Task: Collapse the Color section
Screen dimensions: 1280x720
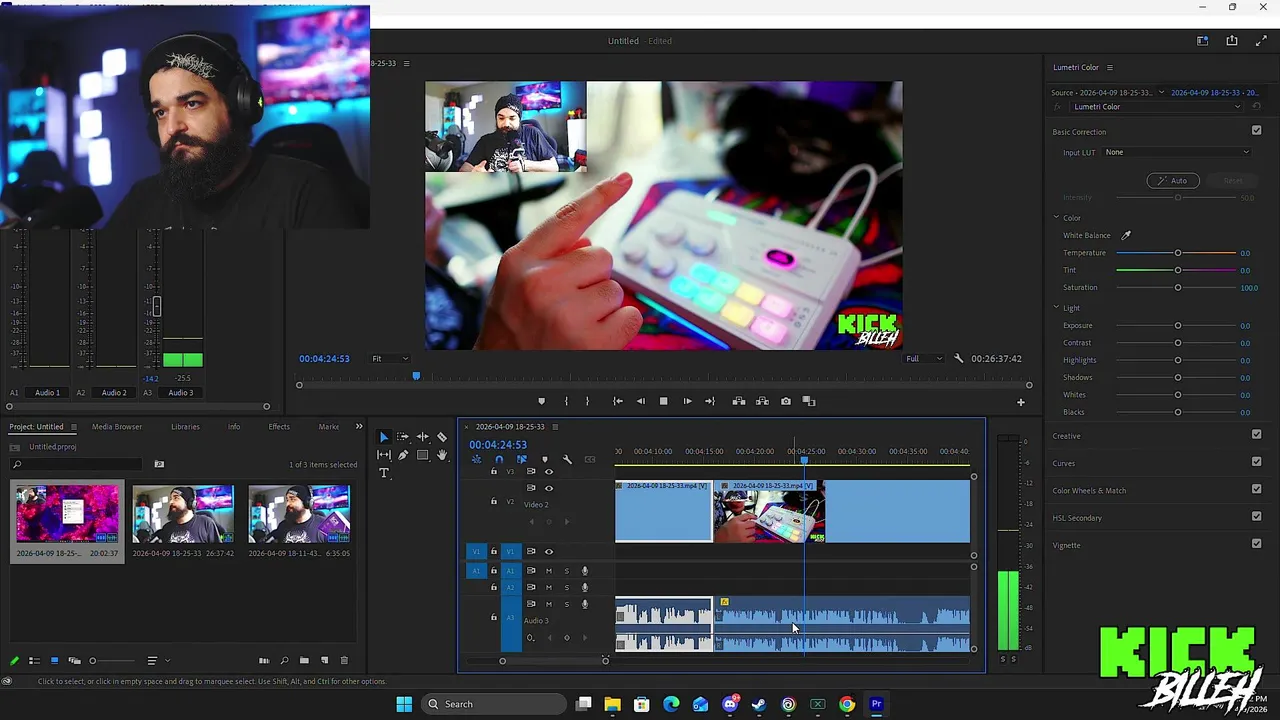Action: click(1056, 217)
